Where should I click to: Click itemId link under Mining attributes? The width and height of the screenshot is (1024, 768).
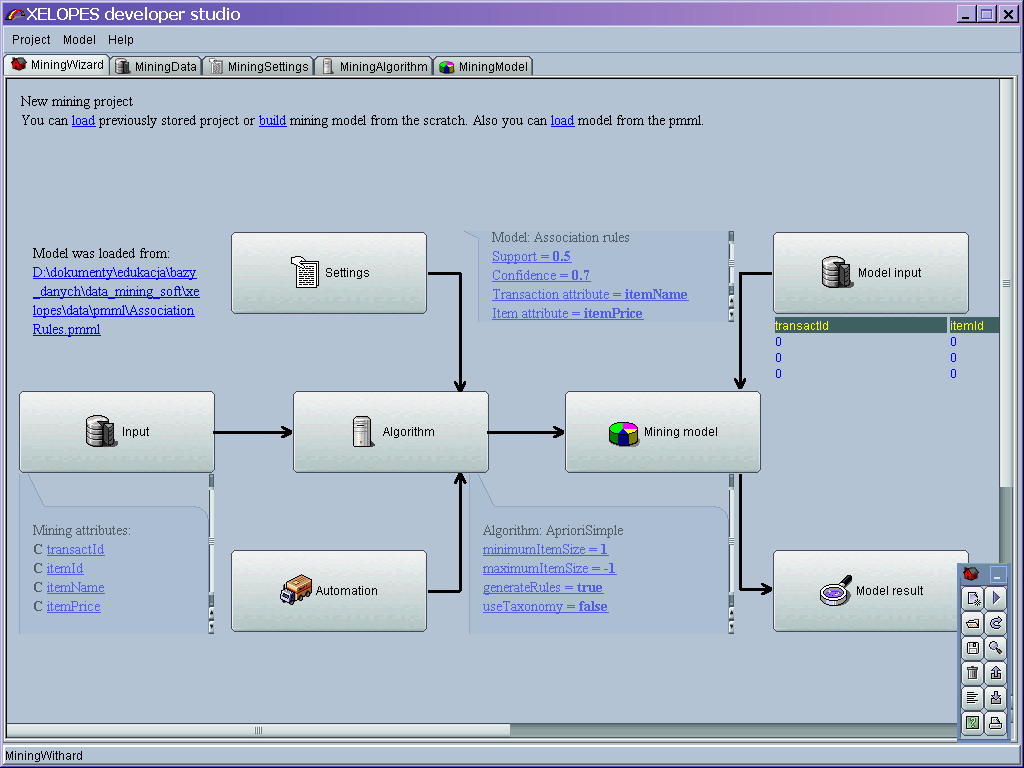[65, 569]
